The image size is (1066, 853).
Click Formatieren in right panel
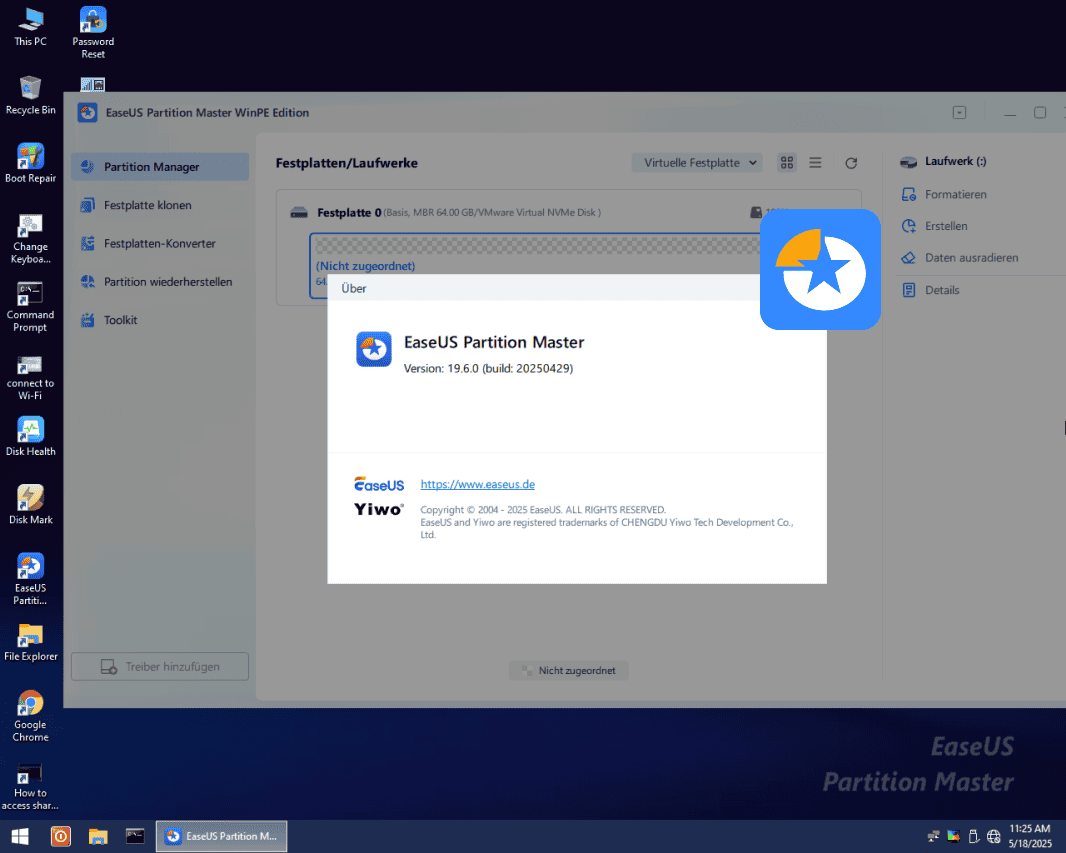pyautogui.click(x=944, y=194)
